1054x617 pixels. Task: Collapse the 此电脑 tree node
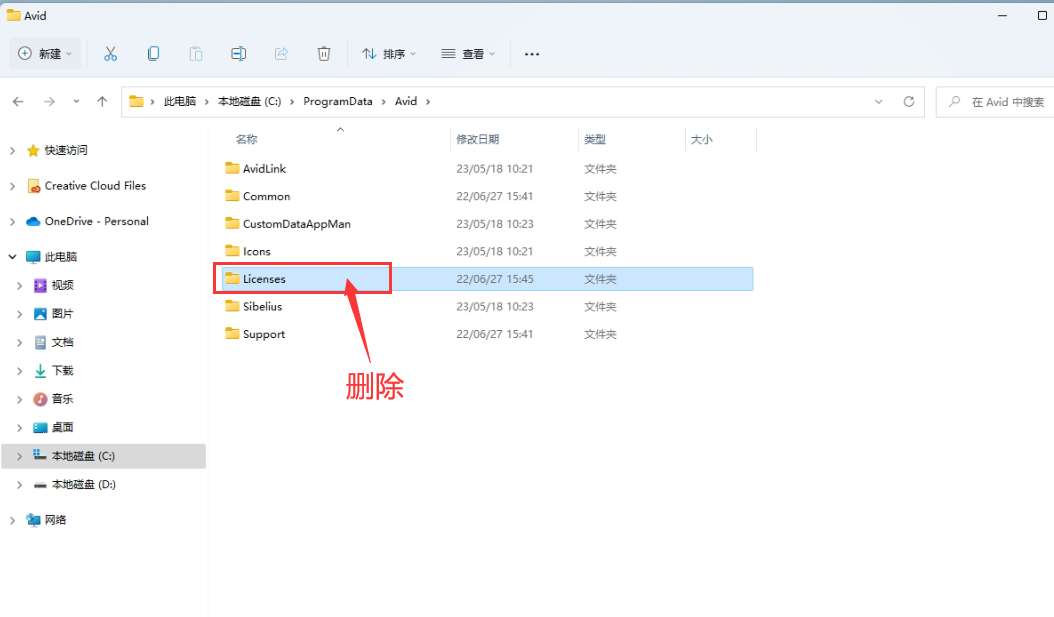(x=12, y=257)
